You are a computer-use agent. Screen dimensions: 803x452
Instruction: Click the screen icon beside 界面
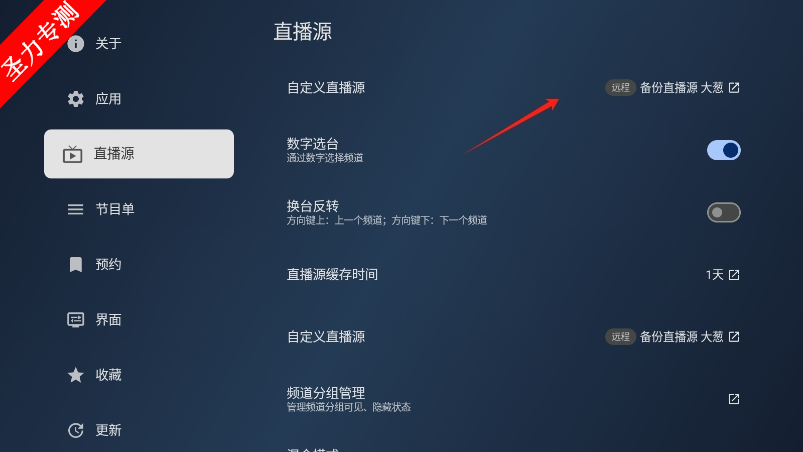click(76, 320)
